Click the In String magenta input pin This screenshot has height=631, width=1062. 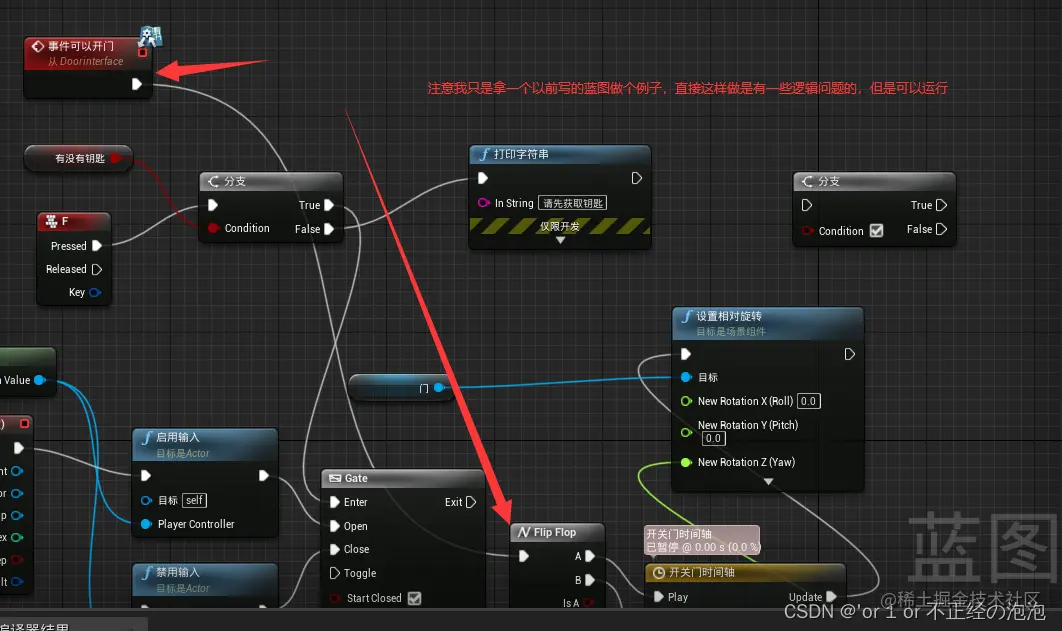click(x=484, y=202)
